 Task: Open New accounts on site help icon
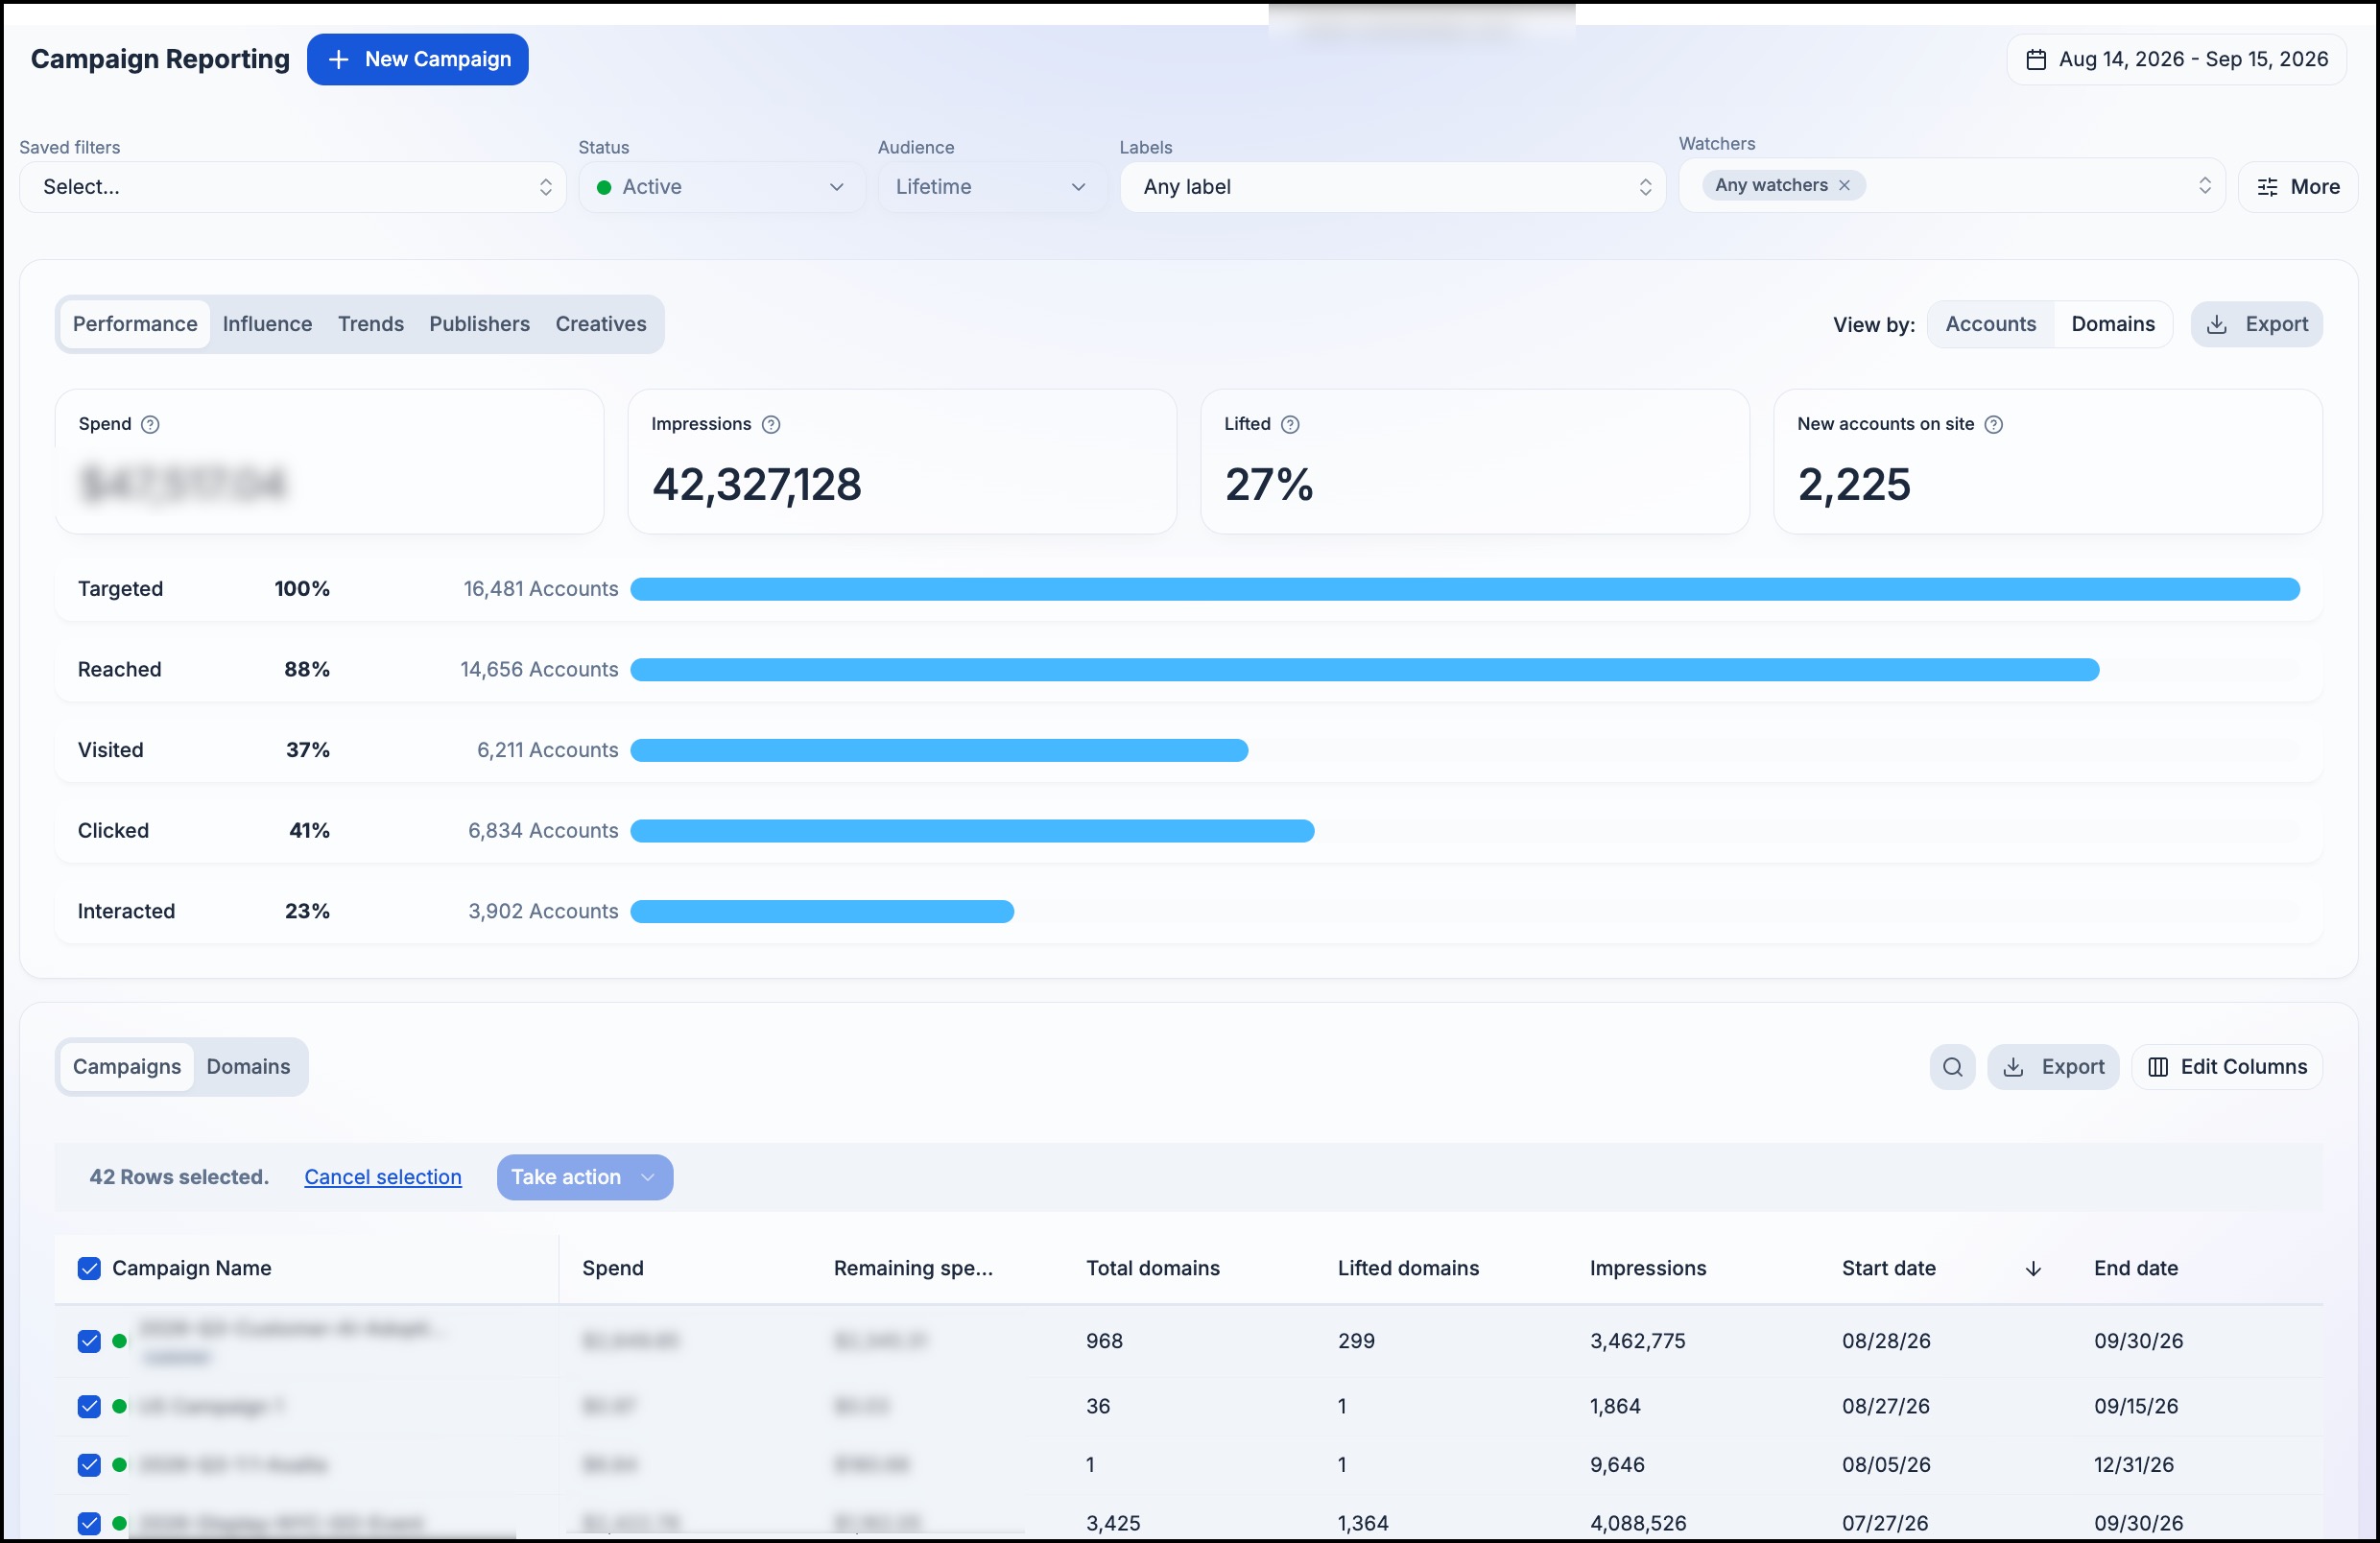(x=1993, y=424)
